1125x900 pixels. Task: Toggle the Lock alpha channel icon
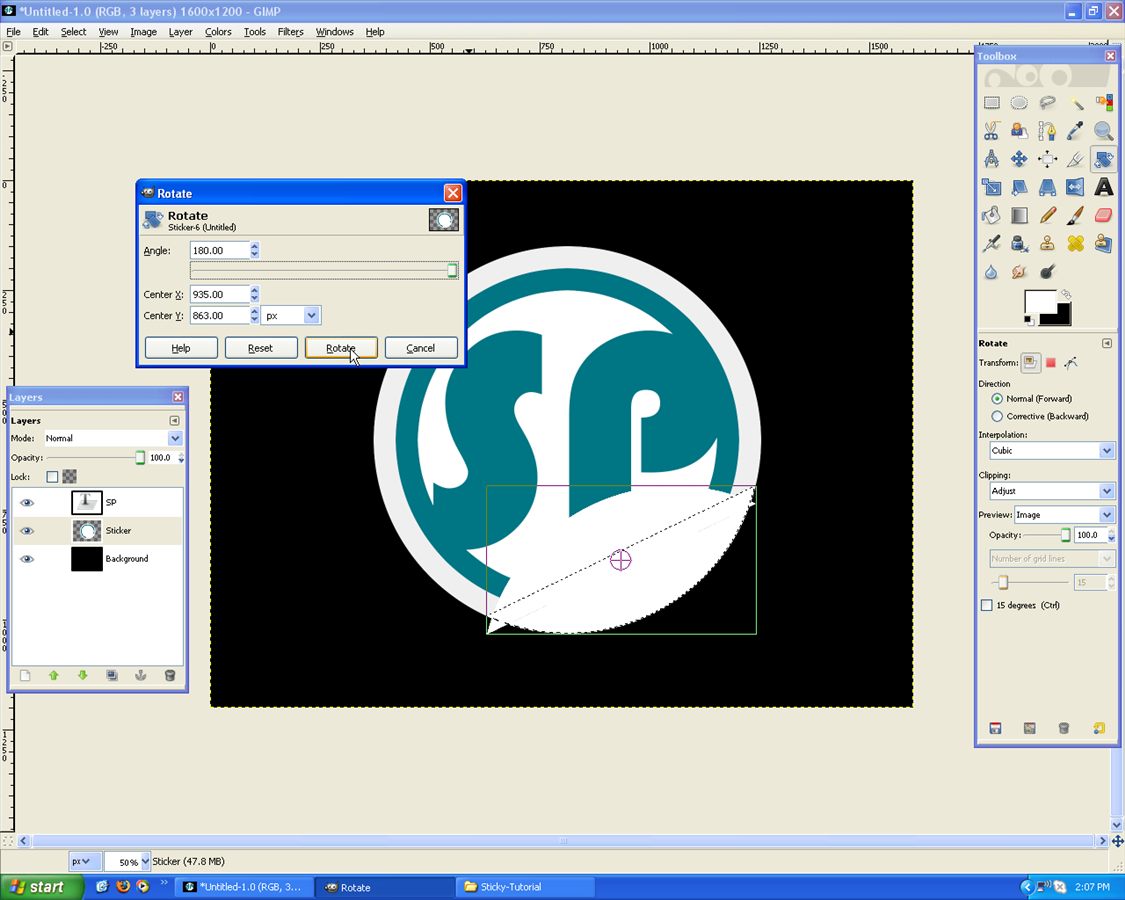[70, 477]
